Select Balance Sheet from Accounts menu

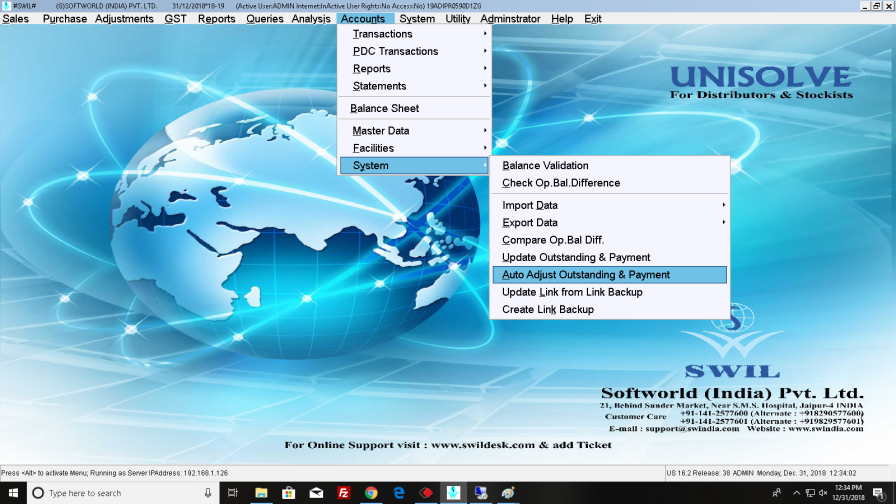pyautogui.click(x=414, y=109)
